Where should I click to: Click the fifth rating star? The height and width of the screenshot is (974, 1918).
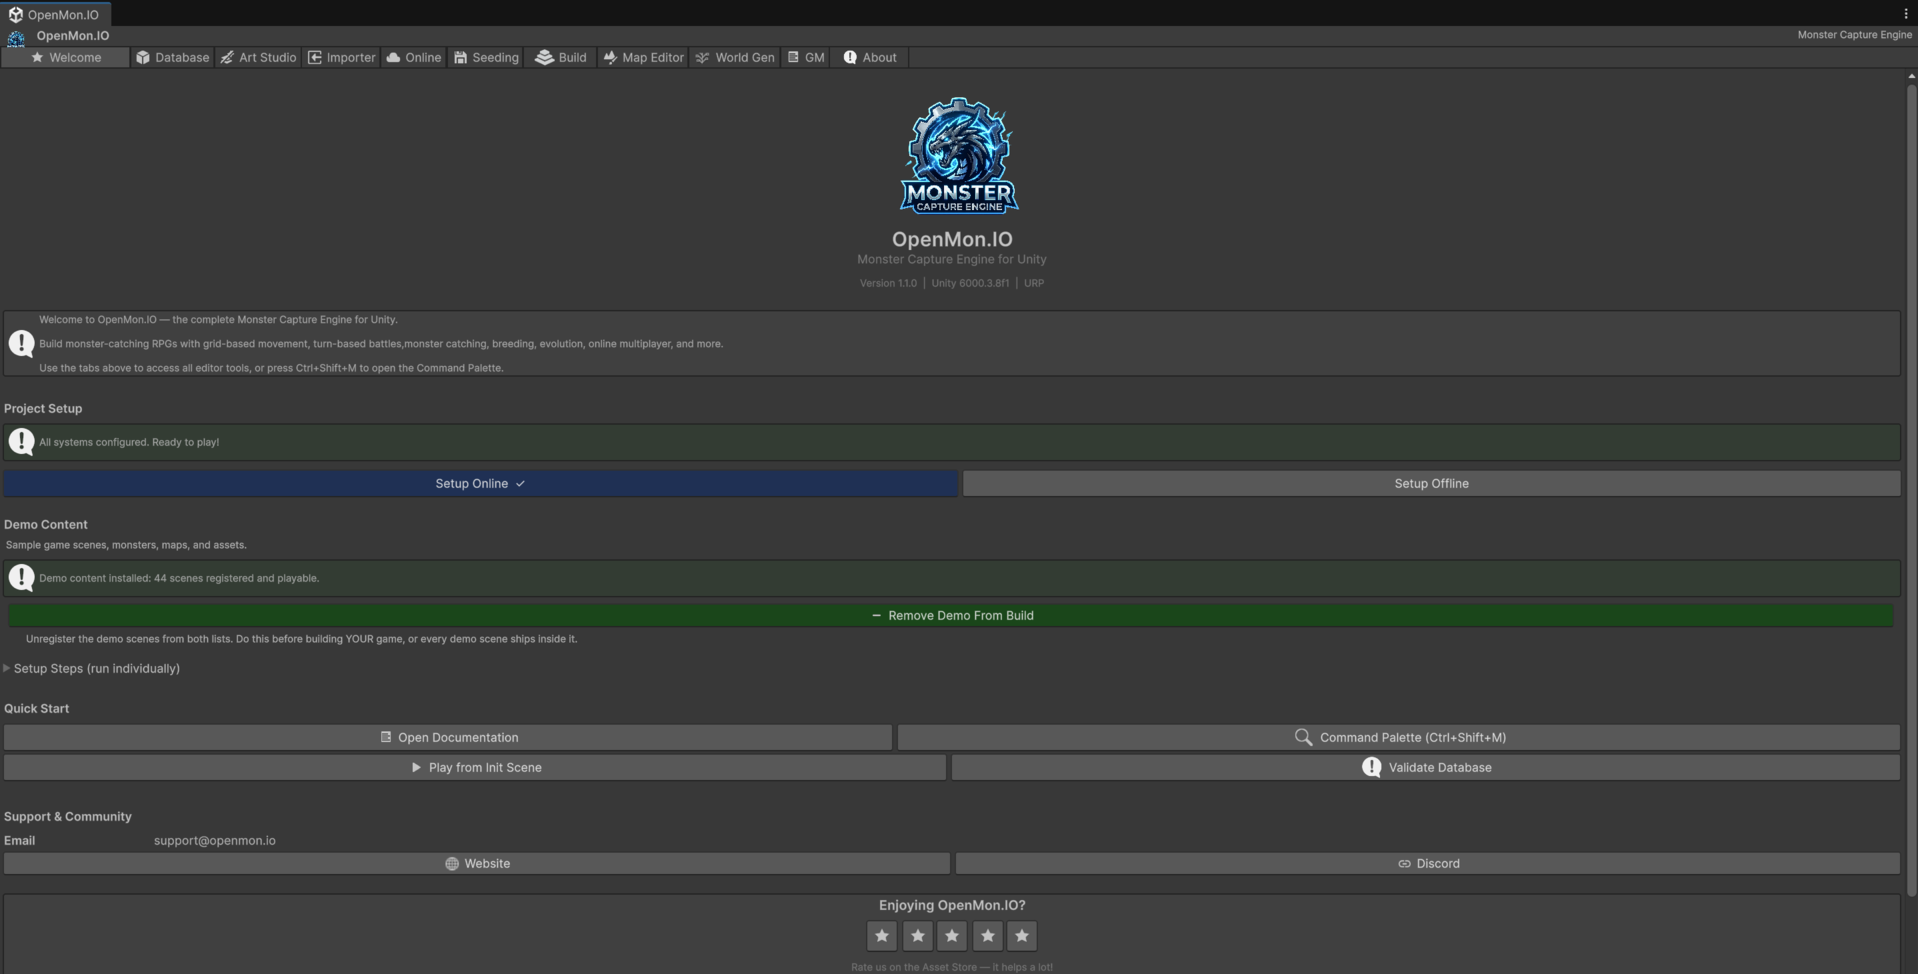1022,936
